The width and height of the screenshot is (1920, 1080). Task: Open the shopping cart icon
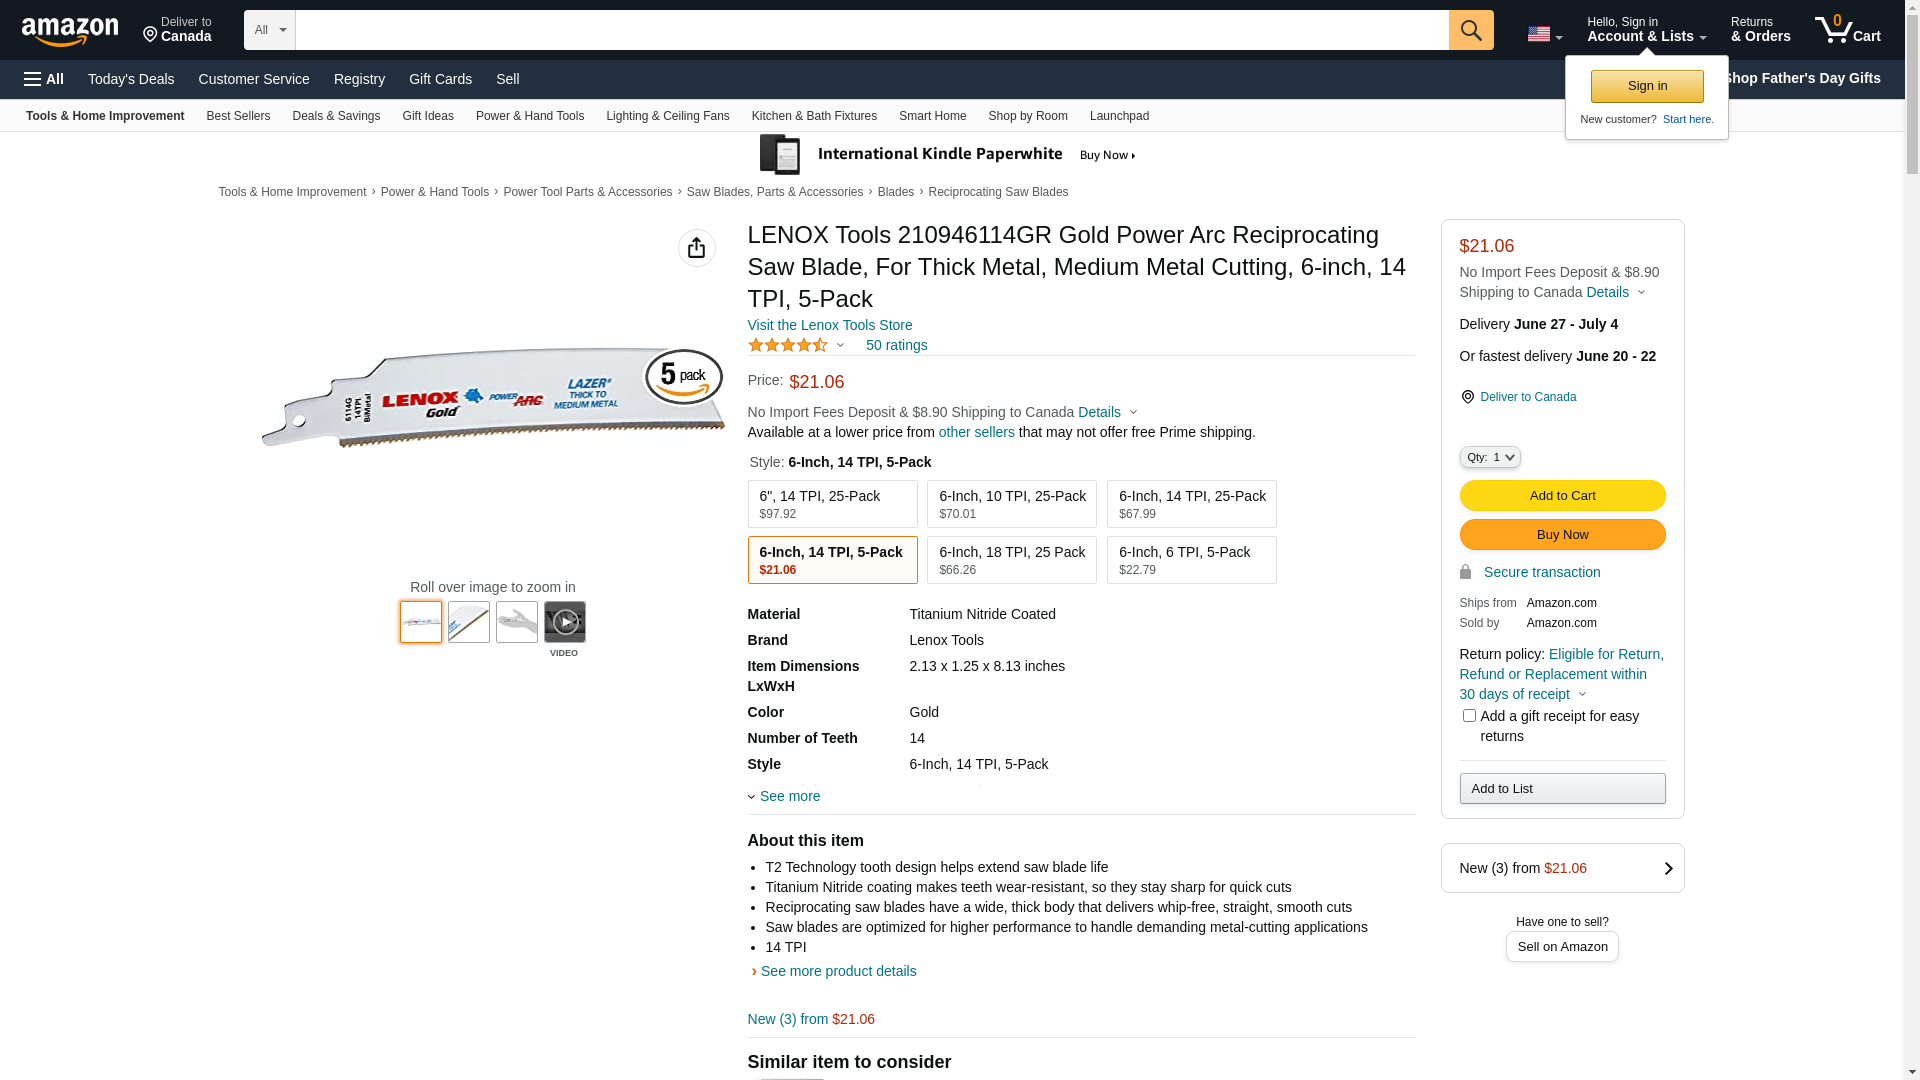[1846, 30]
